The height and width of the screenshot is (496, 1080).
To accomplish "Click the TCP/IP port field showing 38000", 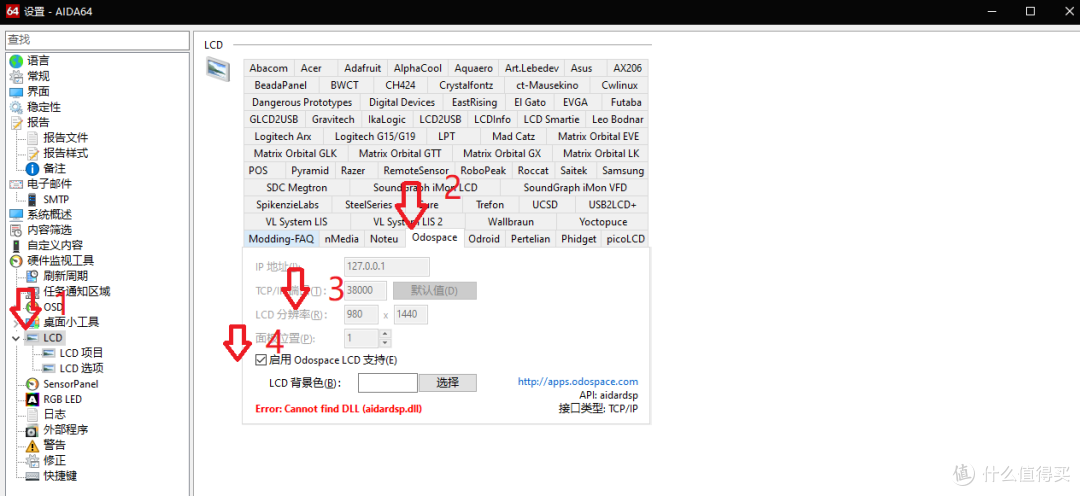I will pos(365,291).
